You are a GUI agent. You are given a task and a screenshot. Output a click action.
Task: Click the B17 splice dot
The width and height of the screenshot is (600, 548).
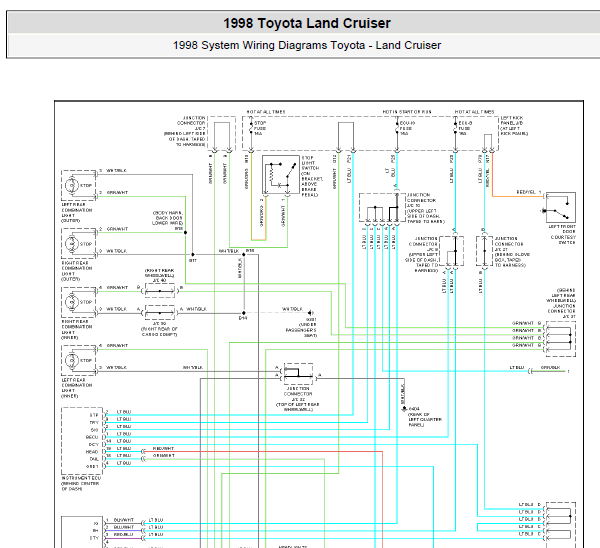[x=193, y=254]
